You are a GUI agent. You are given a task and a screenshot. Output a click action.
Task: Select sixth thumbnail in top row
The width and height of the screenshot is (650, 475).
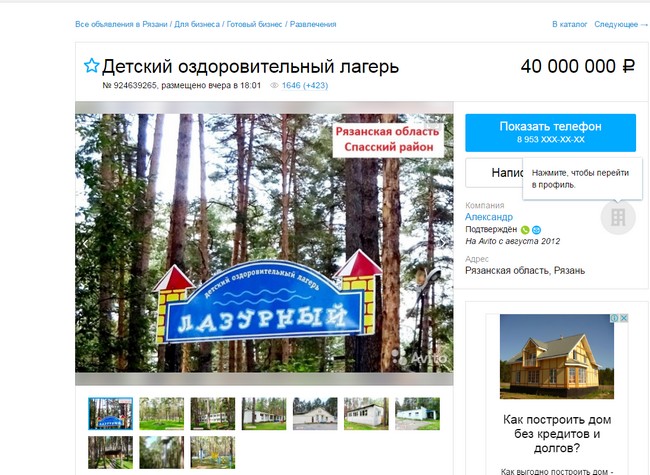(366, 414)
